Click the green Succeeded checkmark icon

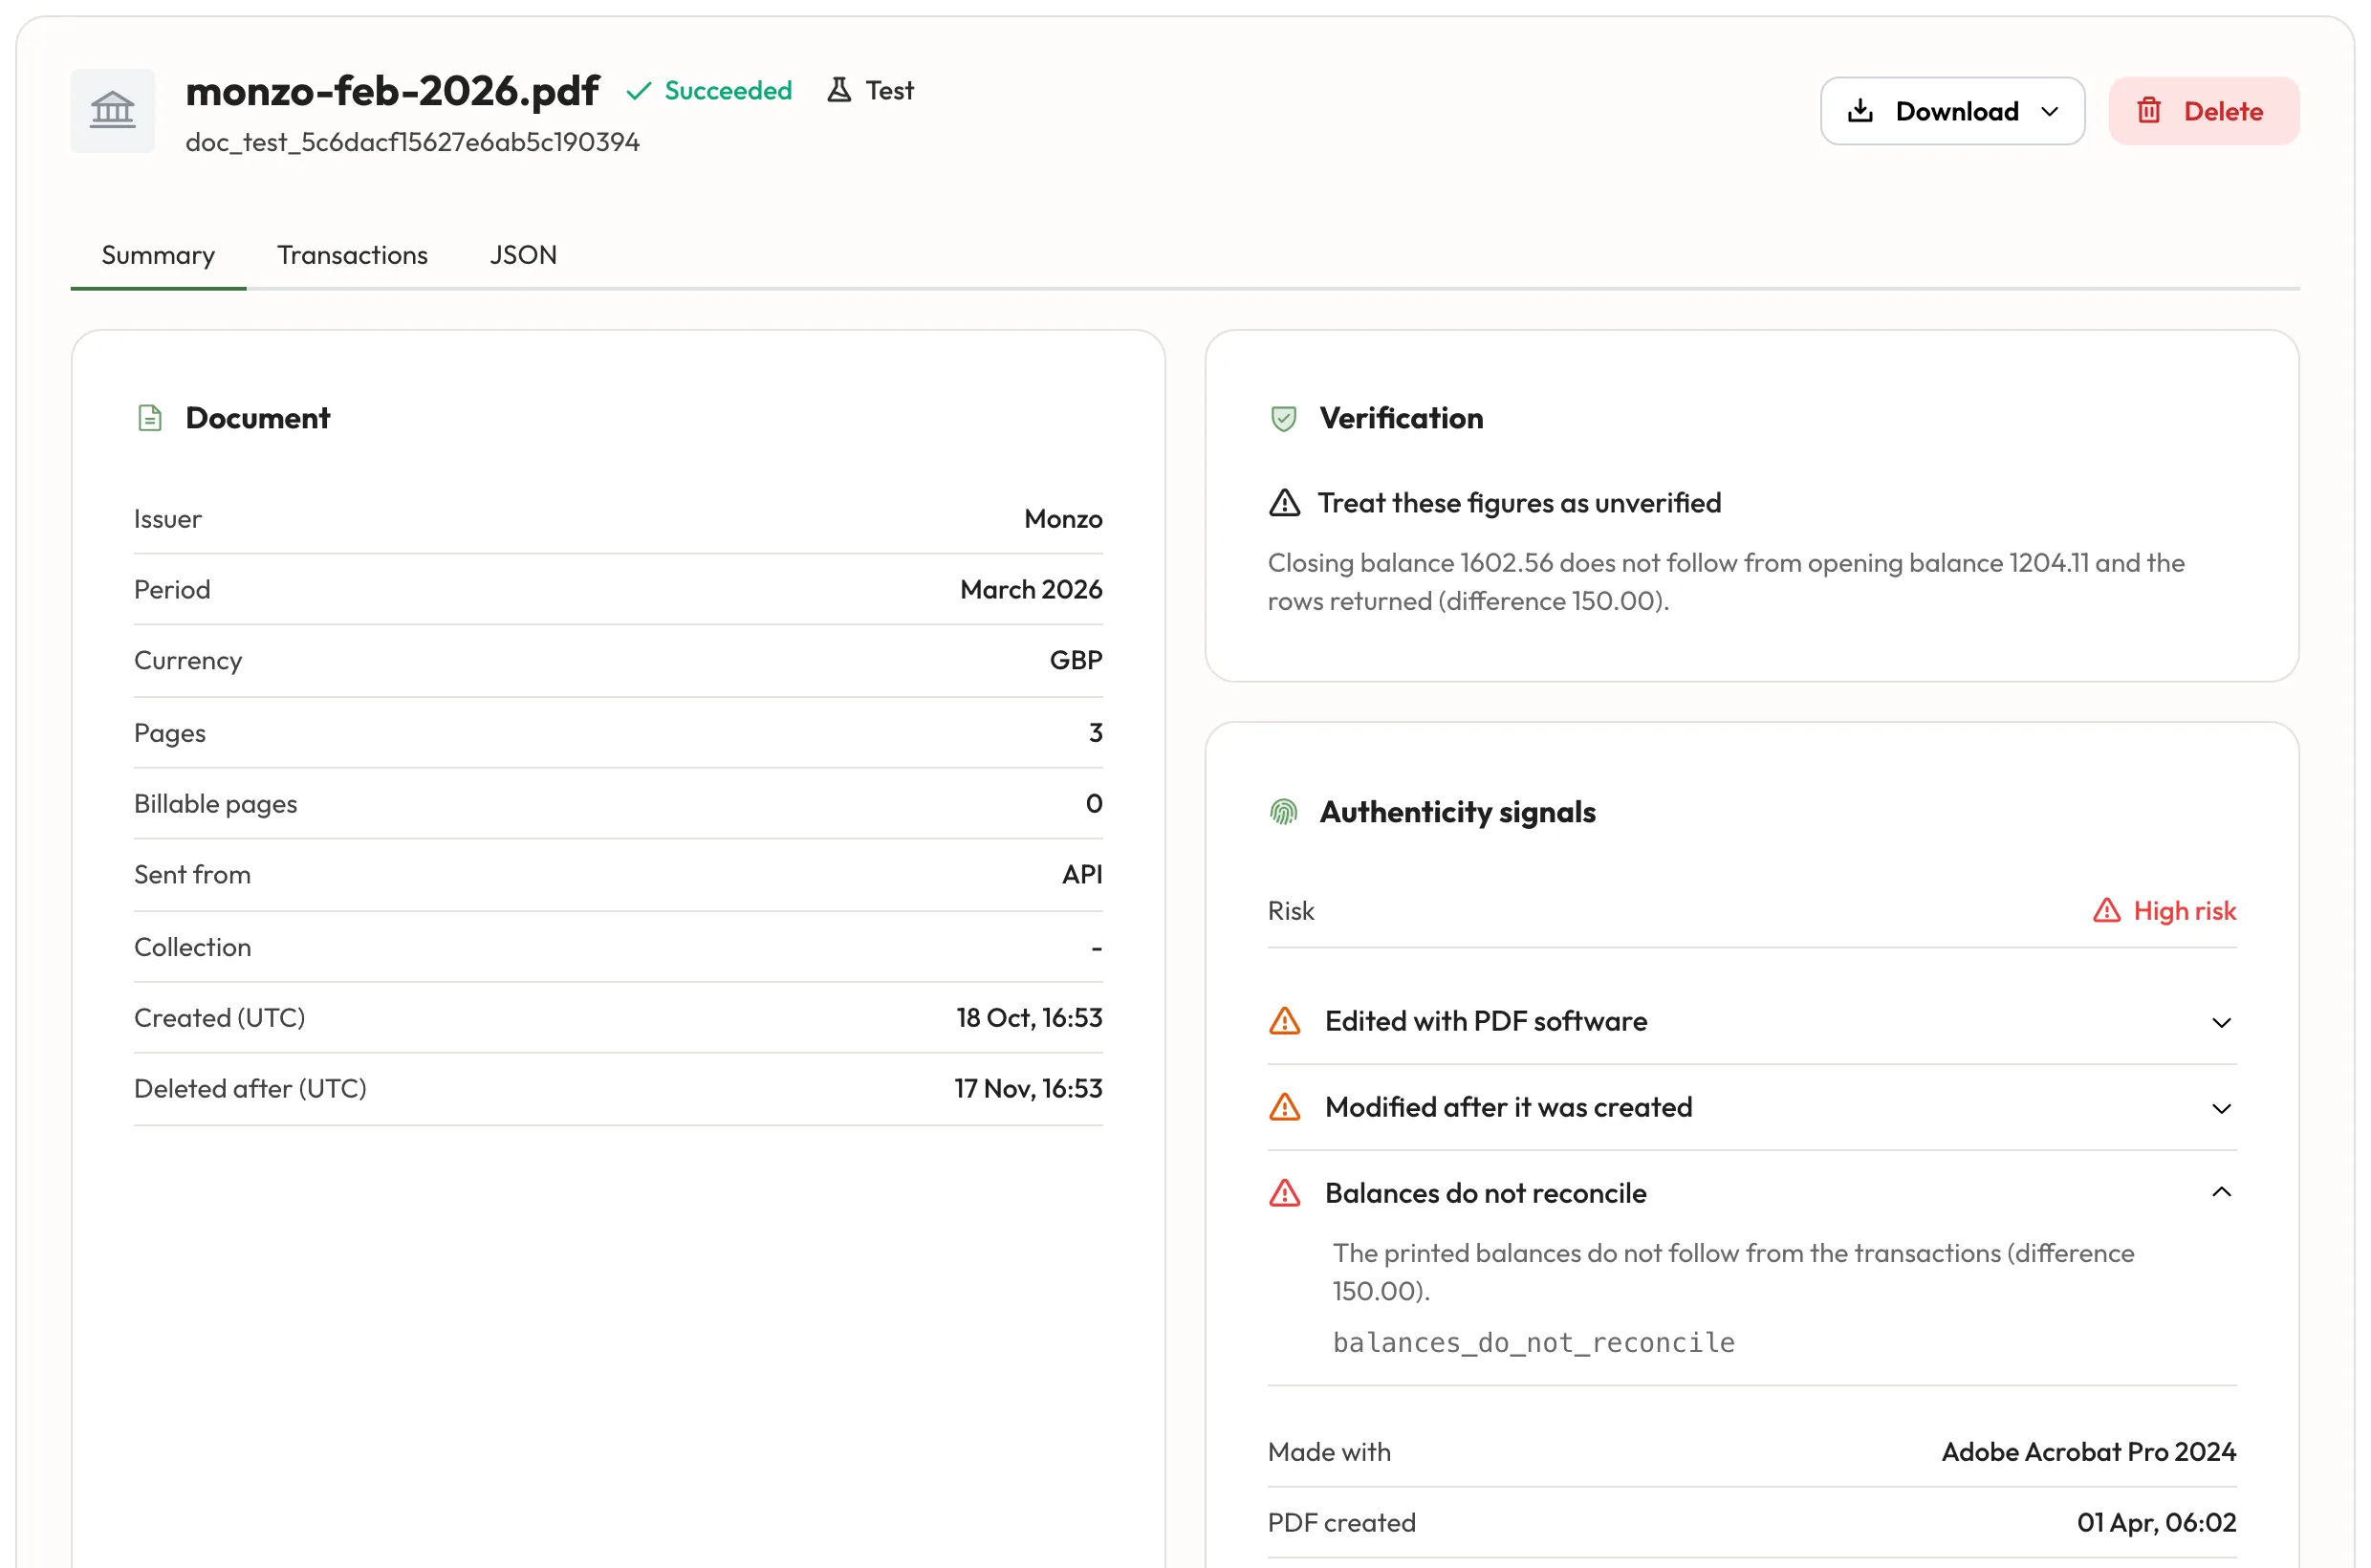click(638, 91)
